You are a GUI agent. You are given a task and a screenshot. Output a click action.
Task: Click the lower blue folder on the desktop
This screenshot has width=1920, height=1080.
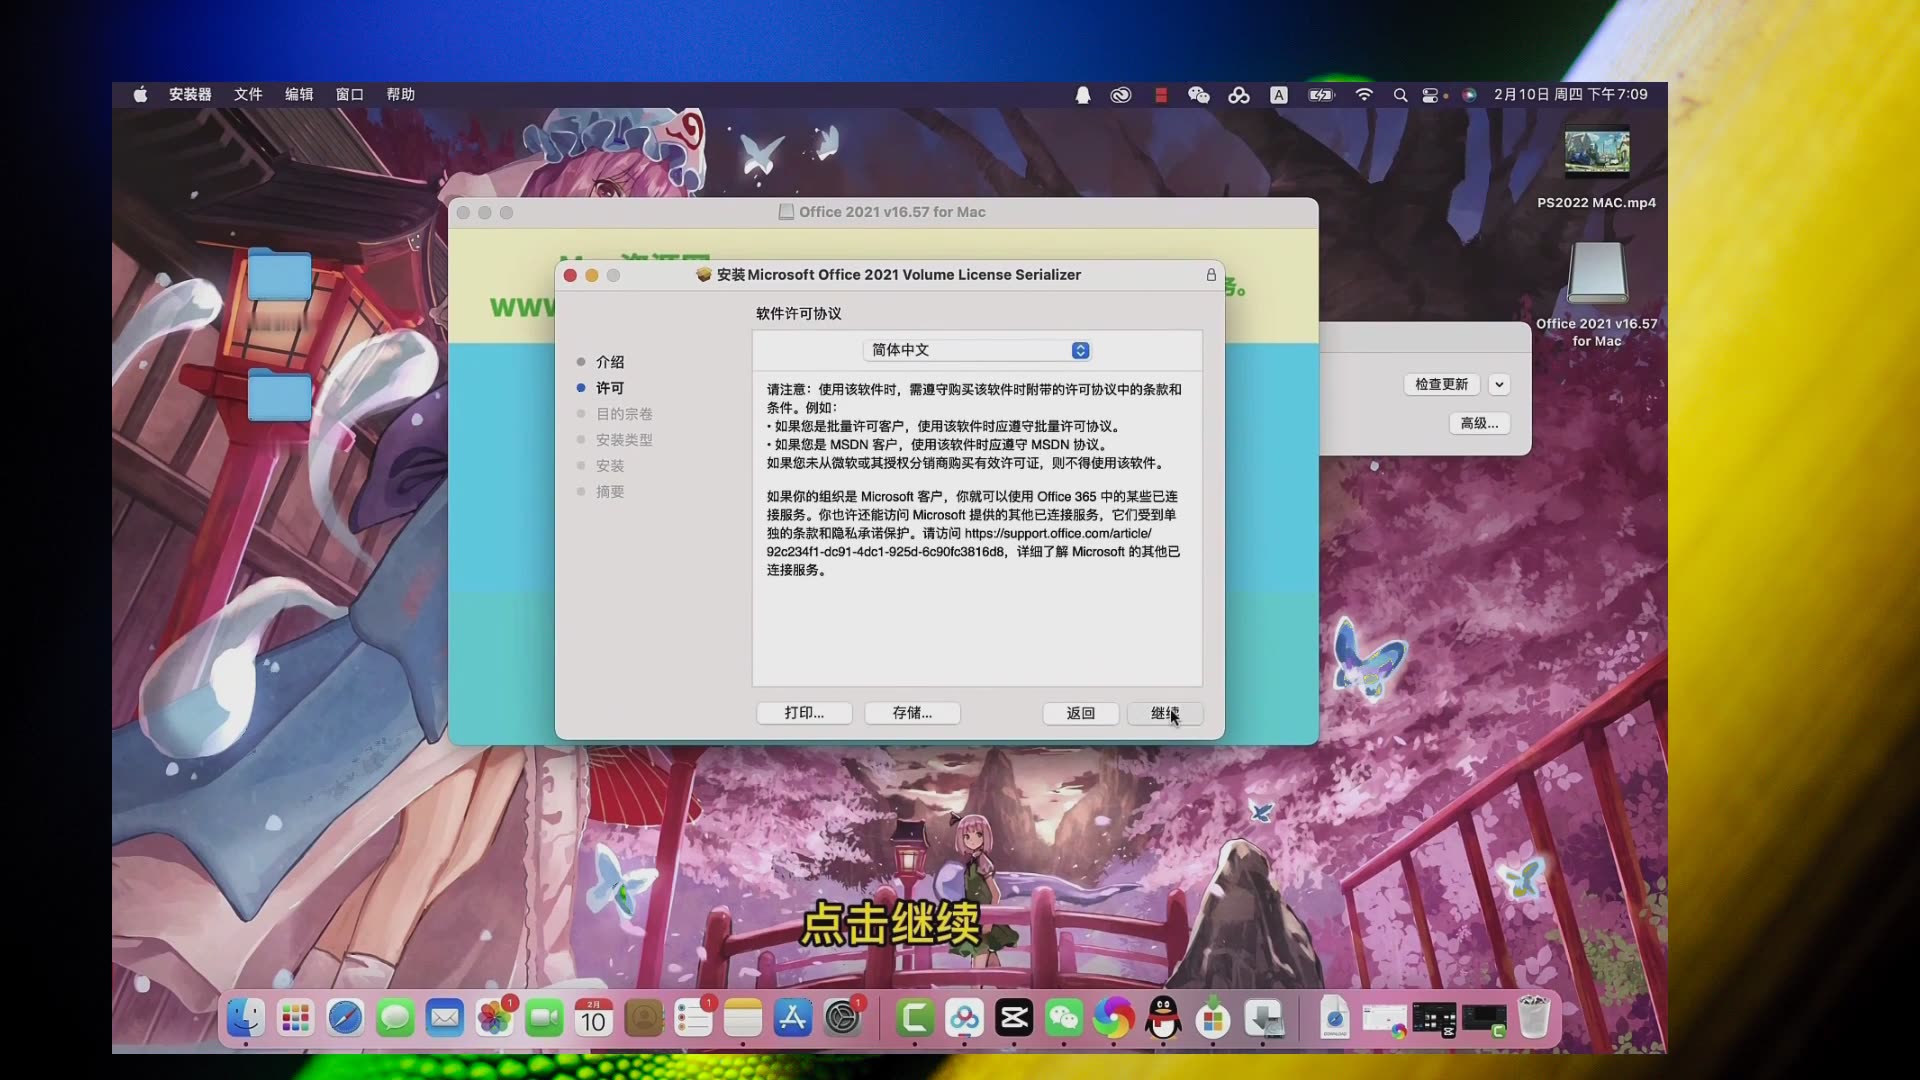point(279,394)
